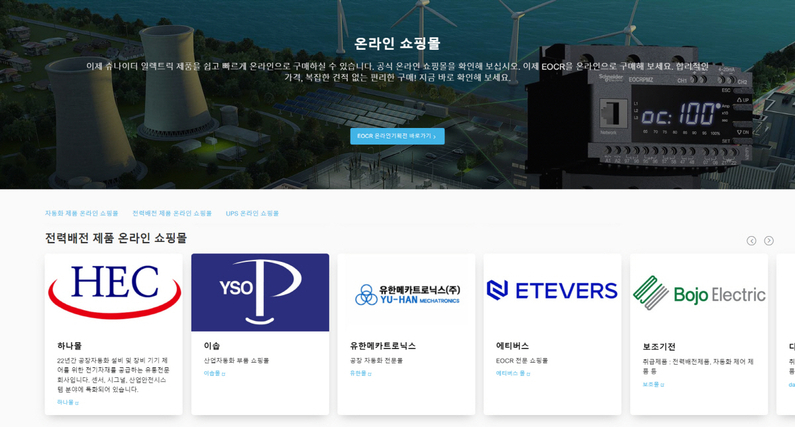Click the 보조기전 card title
Screen dimensions: 795x427
pos(659,347)
